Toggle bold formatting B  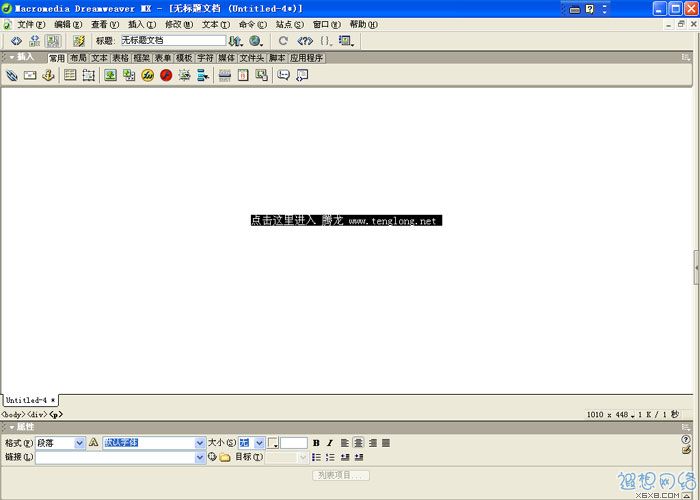(x=316, y=443)
